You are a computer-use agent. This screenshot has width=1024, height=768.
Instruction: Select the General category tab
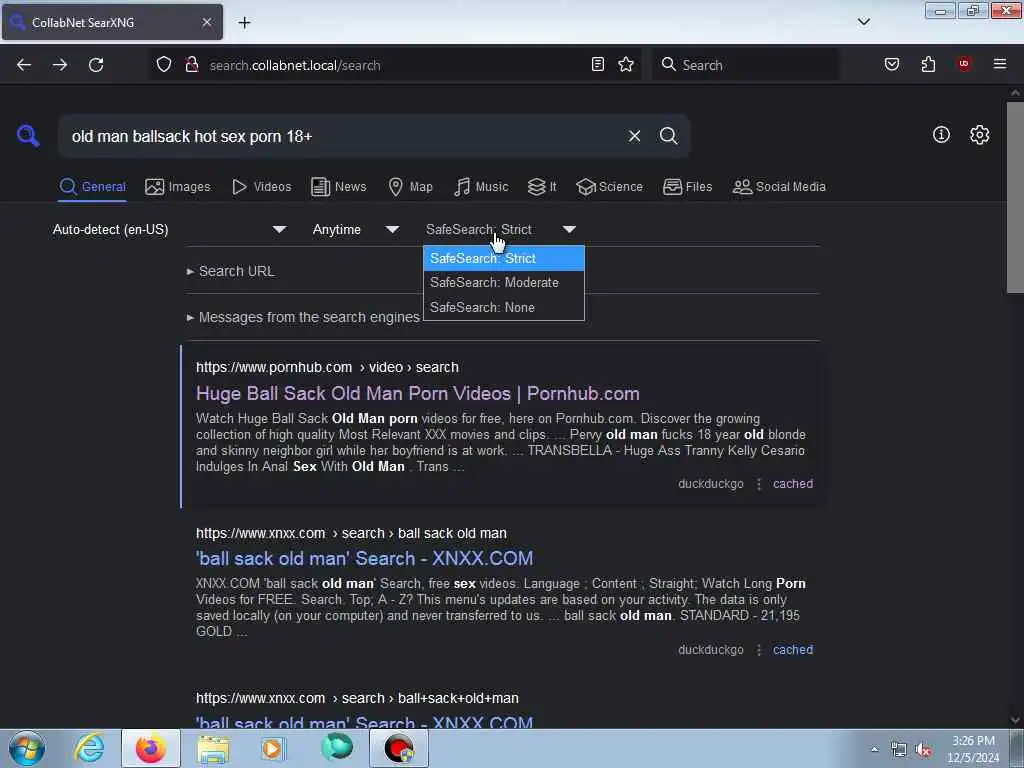point(93,187)
